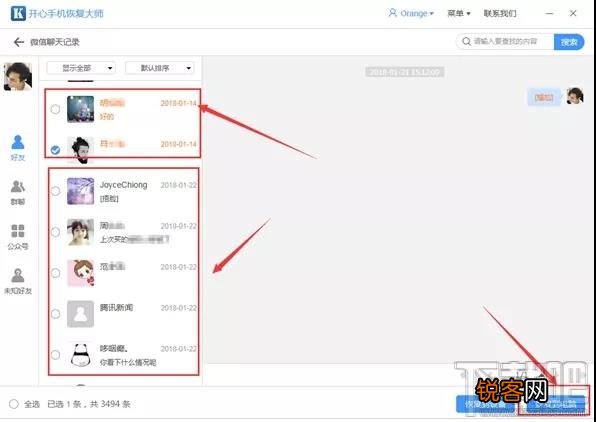
Task: Select the radio button for 哆啦啦
Action: pos(55,355)
